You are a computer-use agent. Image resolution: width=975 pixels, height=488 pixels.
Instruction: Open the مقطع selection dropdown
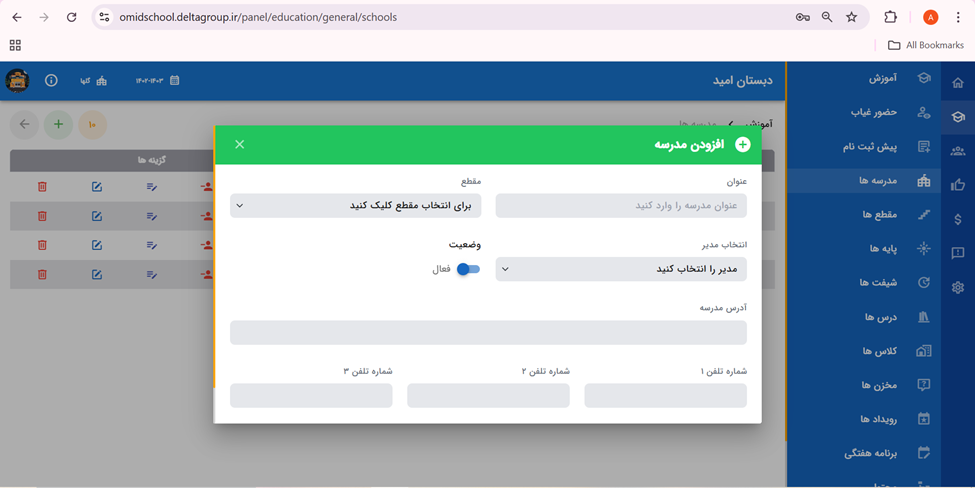(x=356, y=206)
